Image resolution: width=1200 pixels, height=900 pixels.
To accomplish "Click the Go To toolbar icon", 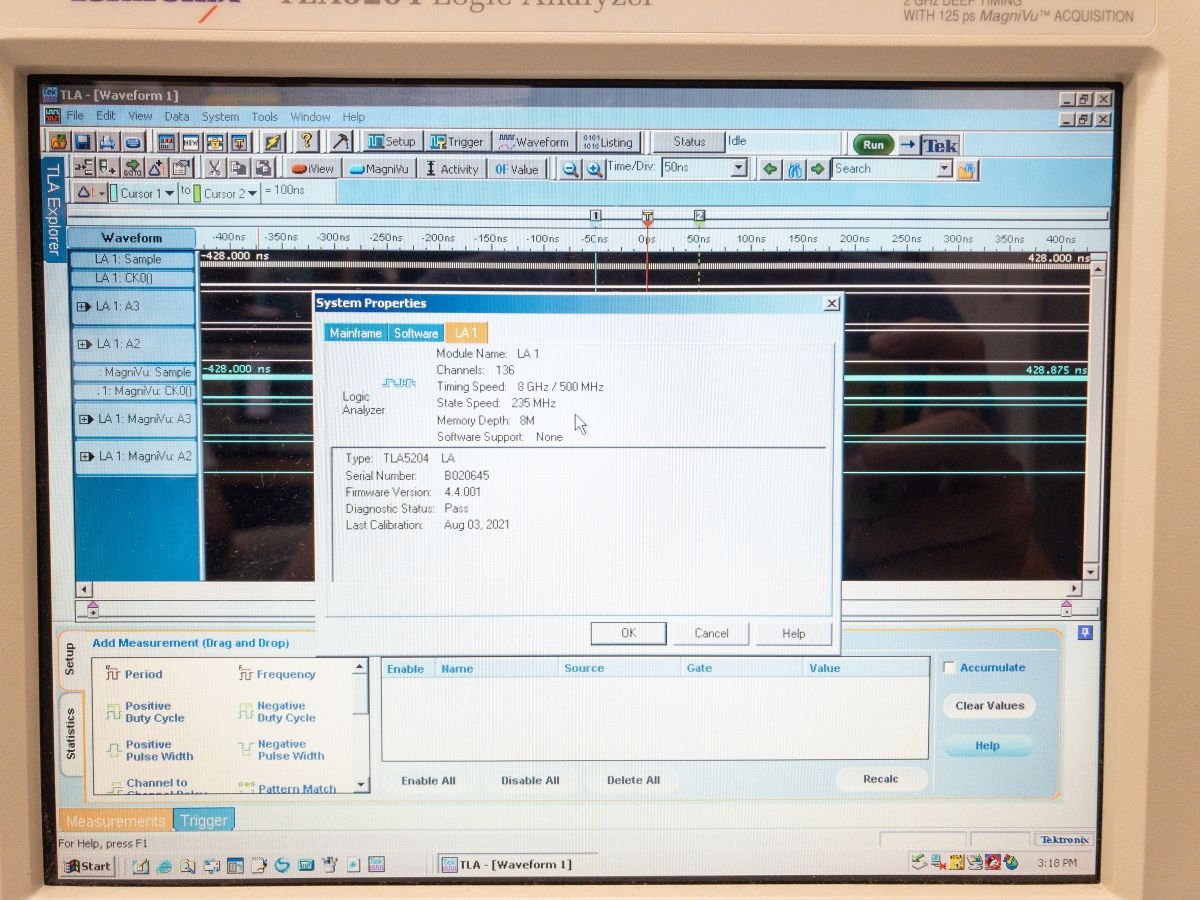I will click(x=132, y=168).
